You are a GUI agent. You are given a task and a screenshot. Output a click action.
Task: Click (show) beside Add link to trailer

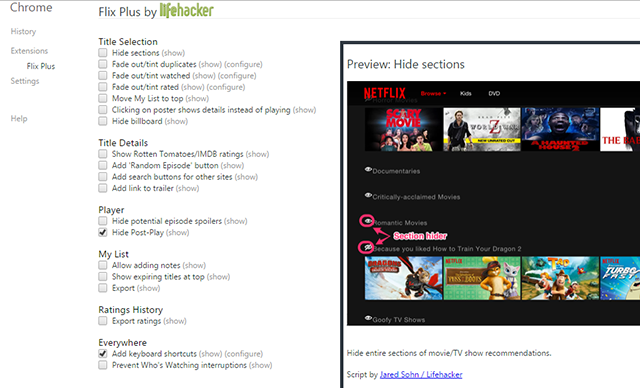[187, 188]
